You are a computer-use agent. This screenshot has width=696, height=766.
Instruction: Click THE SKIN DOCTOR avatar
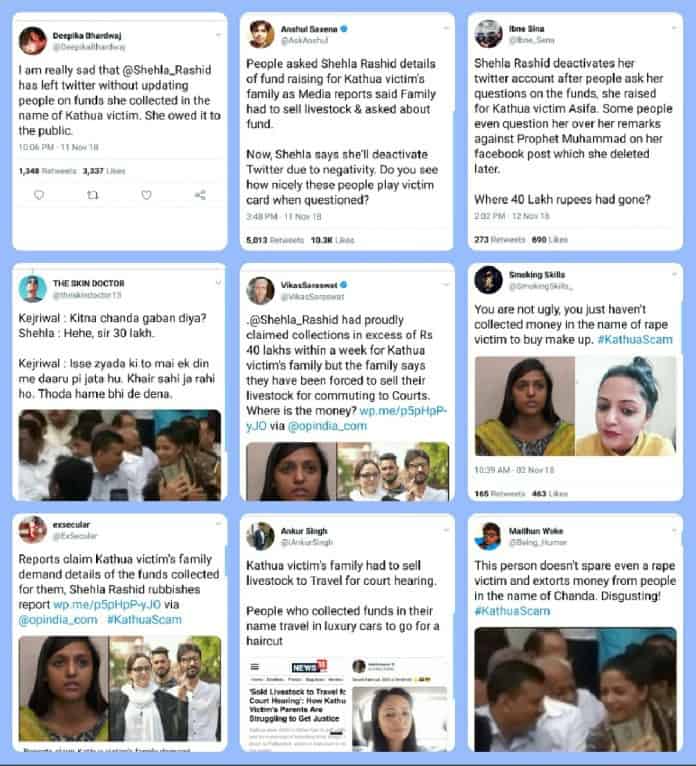(33, 289)
